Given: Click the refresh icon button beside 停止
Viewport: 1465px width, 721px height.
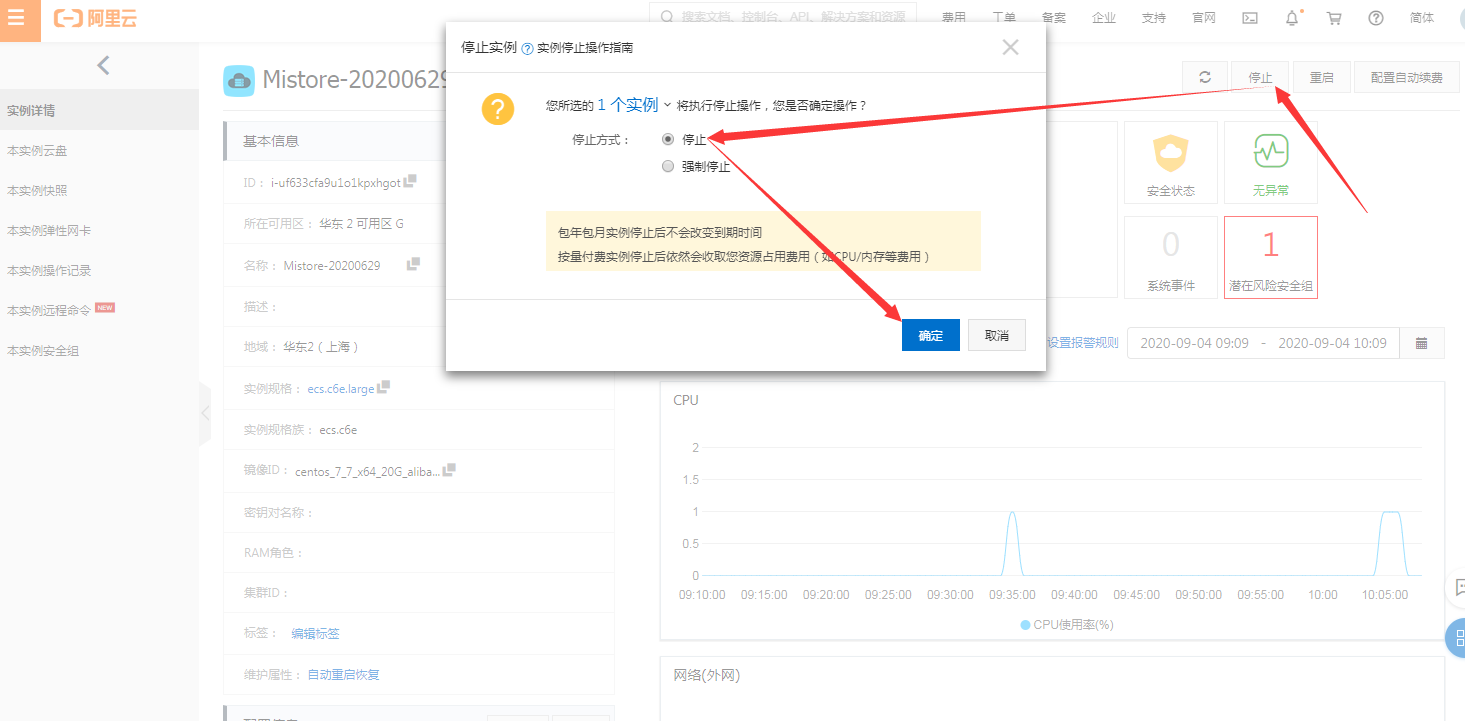Looking at the screenshot, I should [1205, 77].
